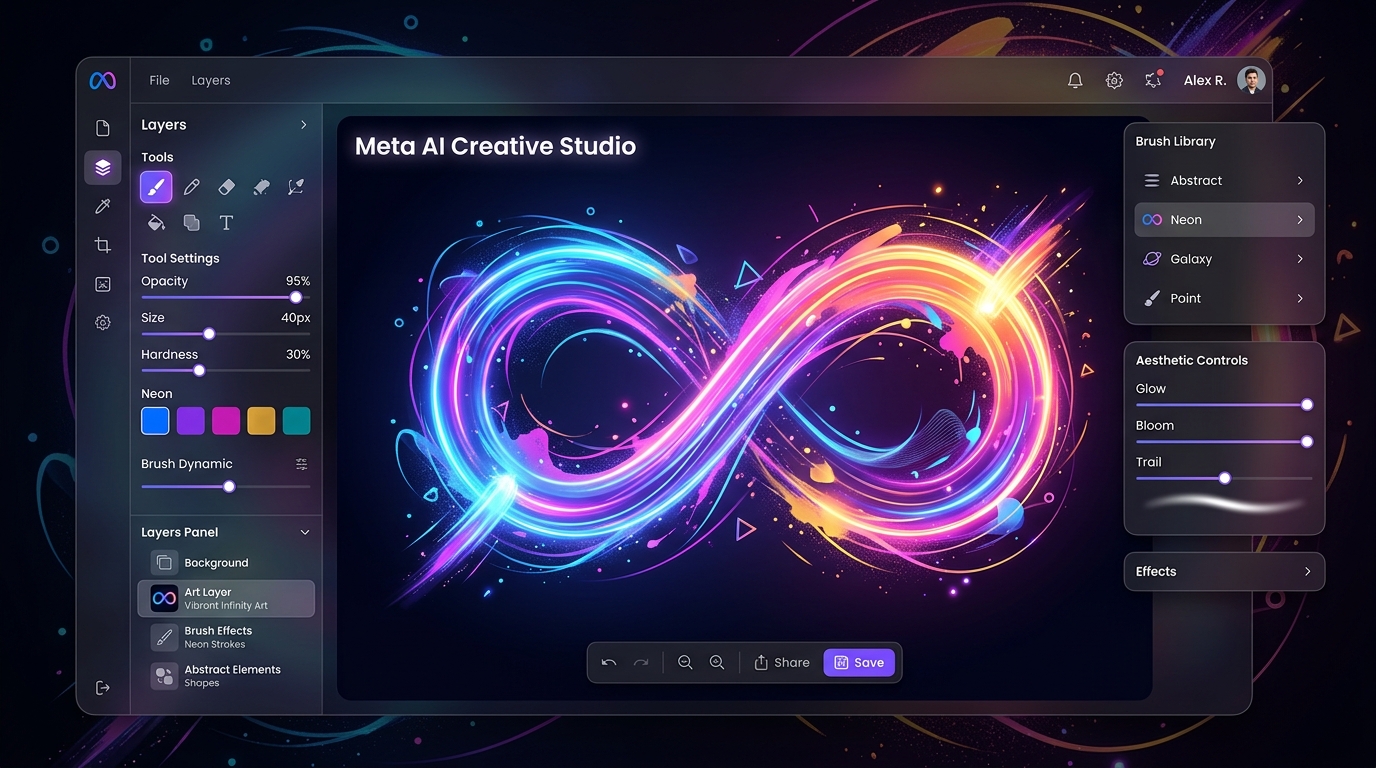The image size is (1376, 768).
Task: Zoom in the canvas
Action: [x=717, y=662]
